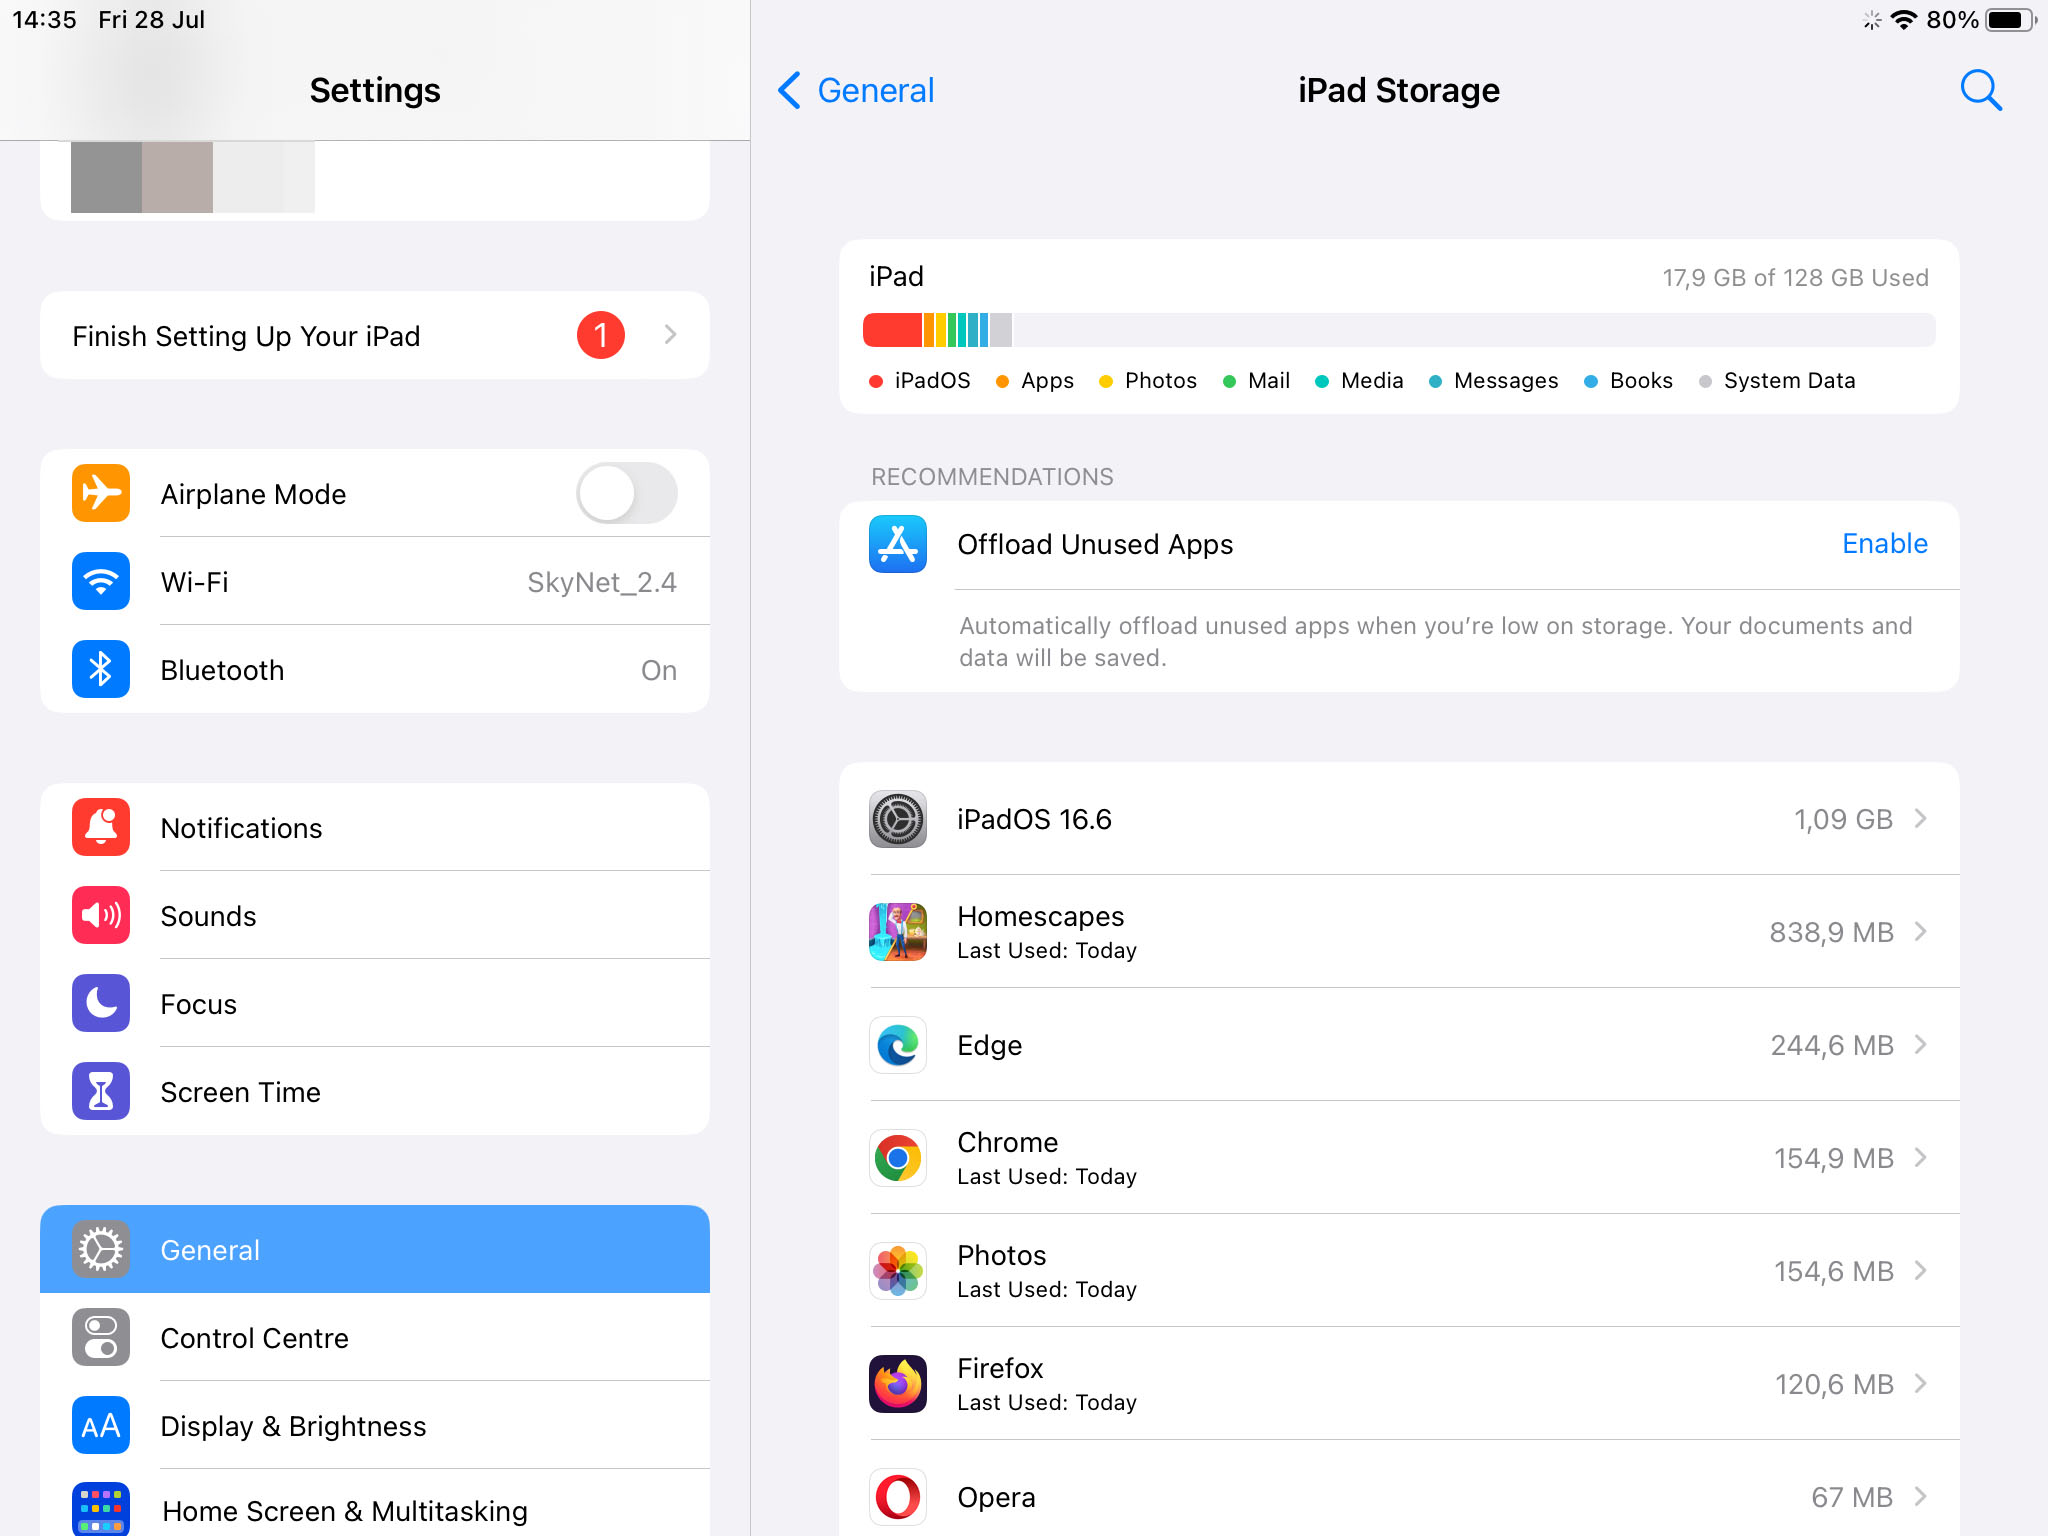2048x1536 pixels.
Task: Open the Focus settings row
Action: (x=375, y=1003)
